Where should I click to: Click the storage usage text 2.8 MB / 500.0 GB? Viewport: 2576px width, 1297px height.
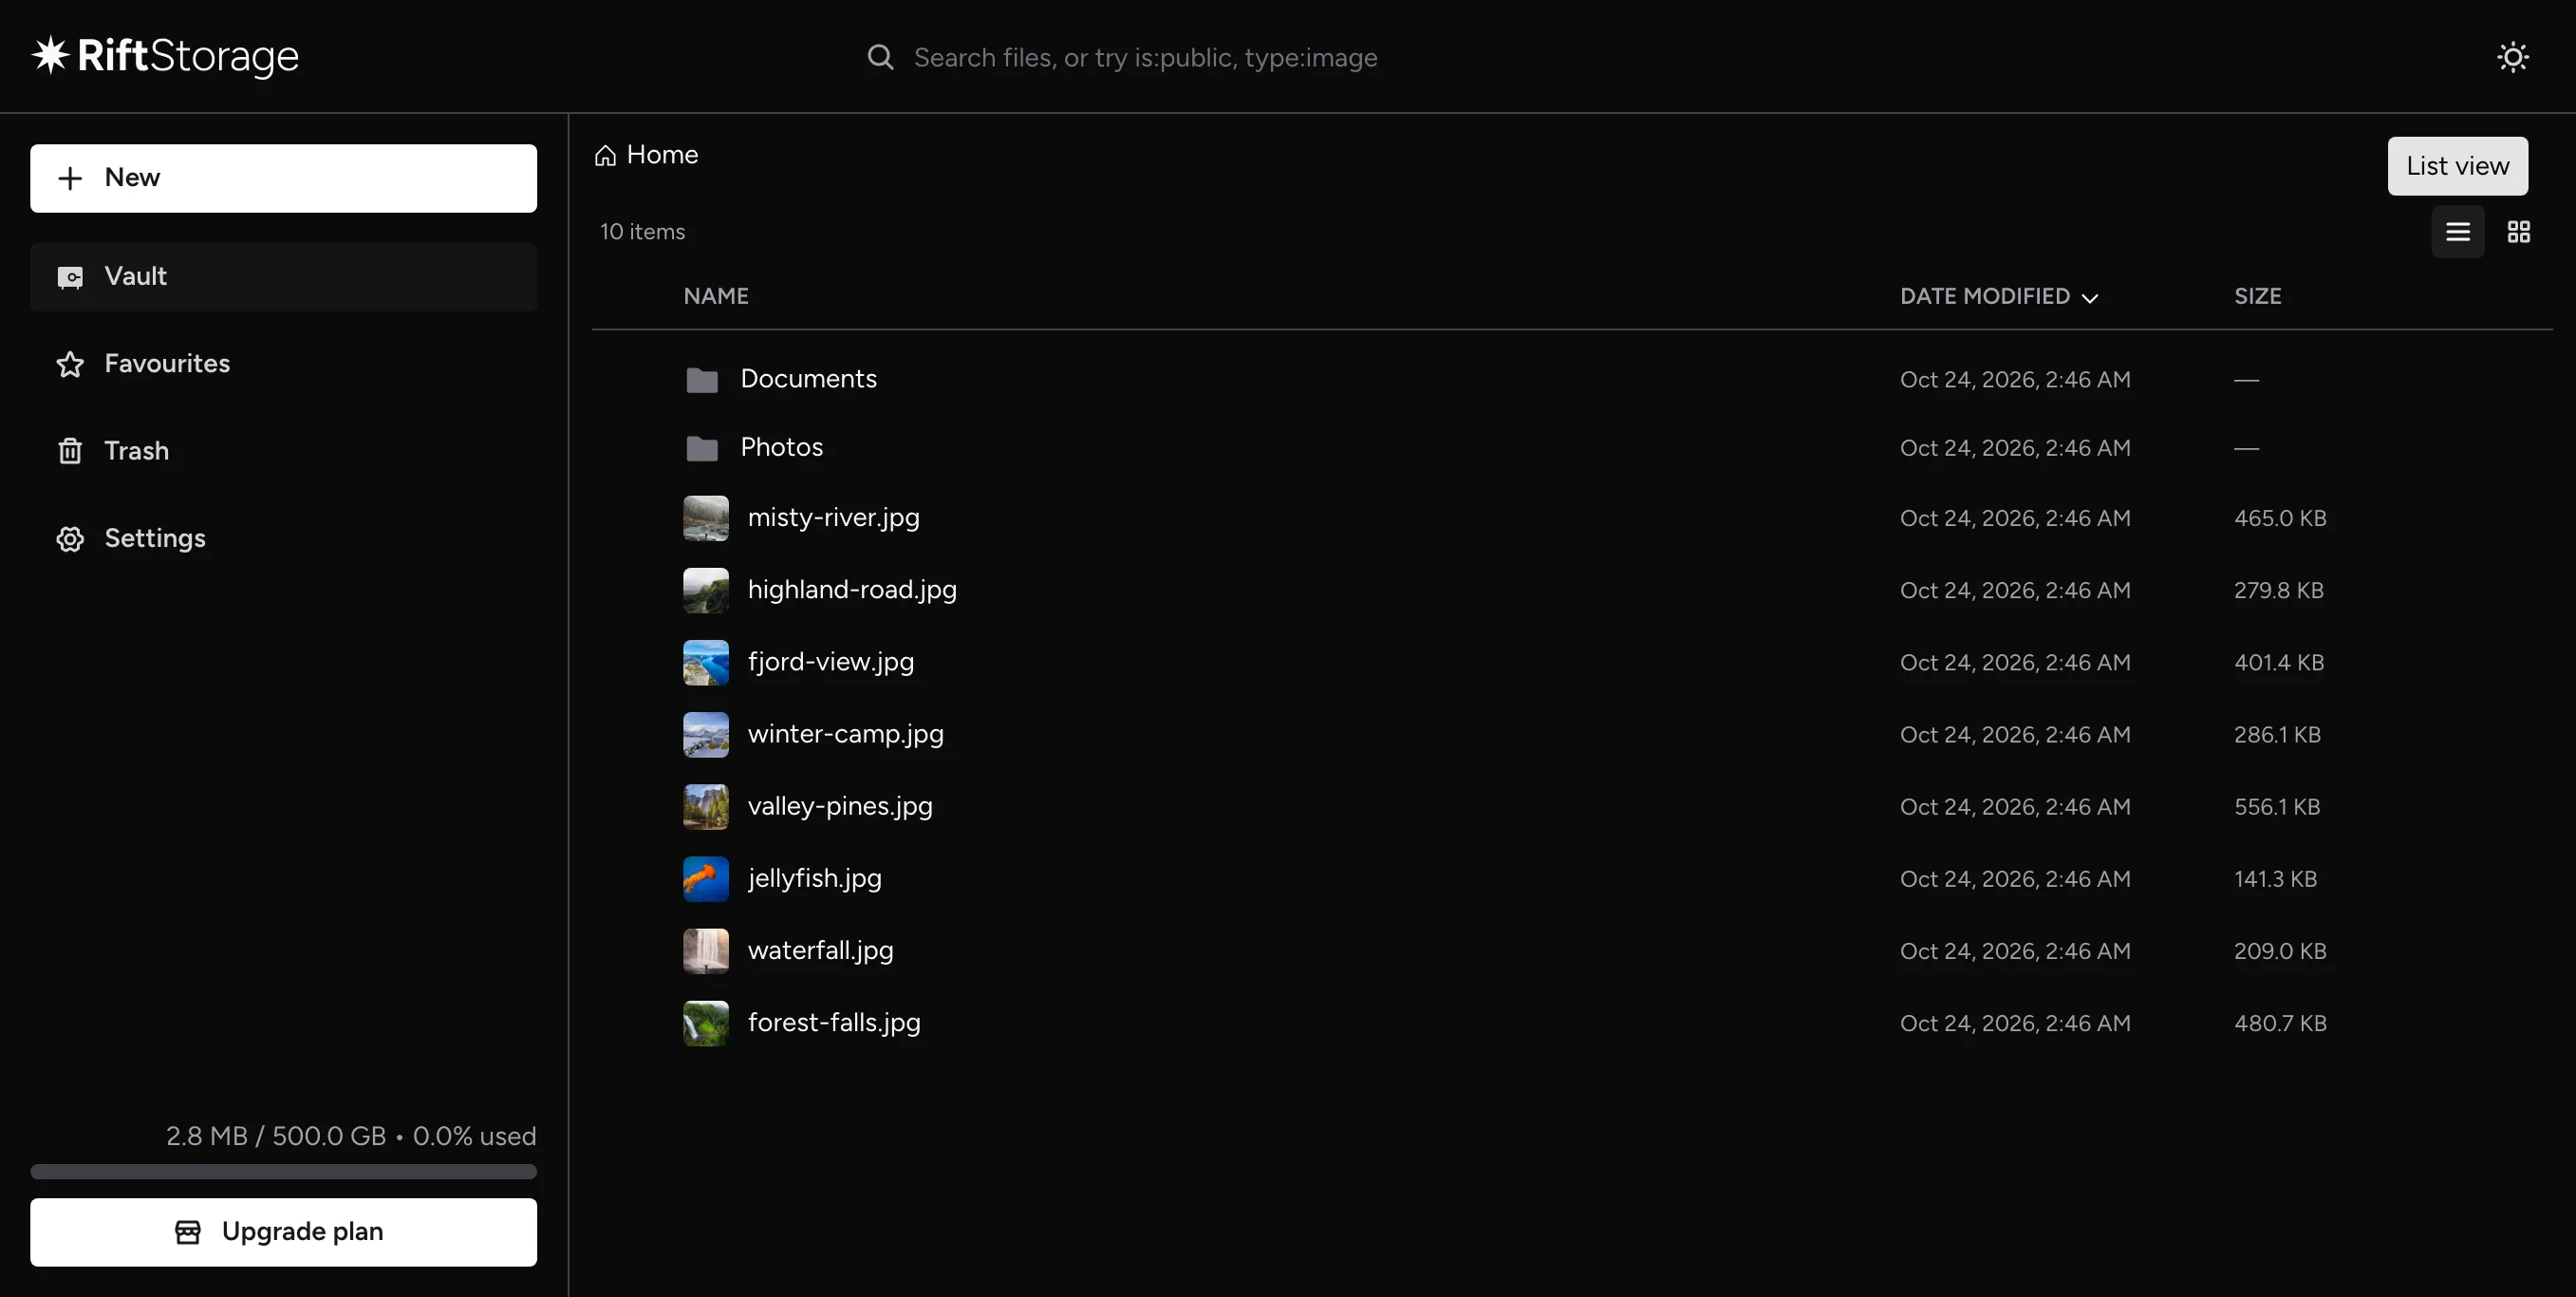pyautogui.click(x=276, y=1136)
